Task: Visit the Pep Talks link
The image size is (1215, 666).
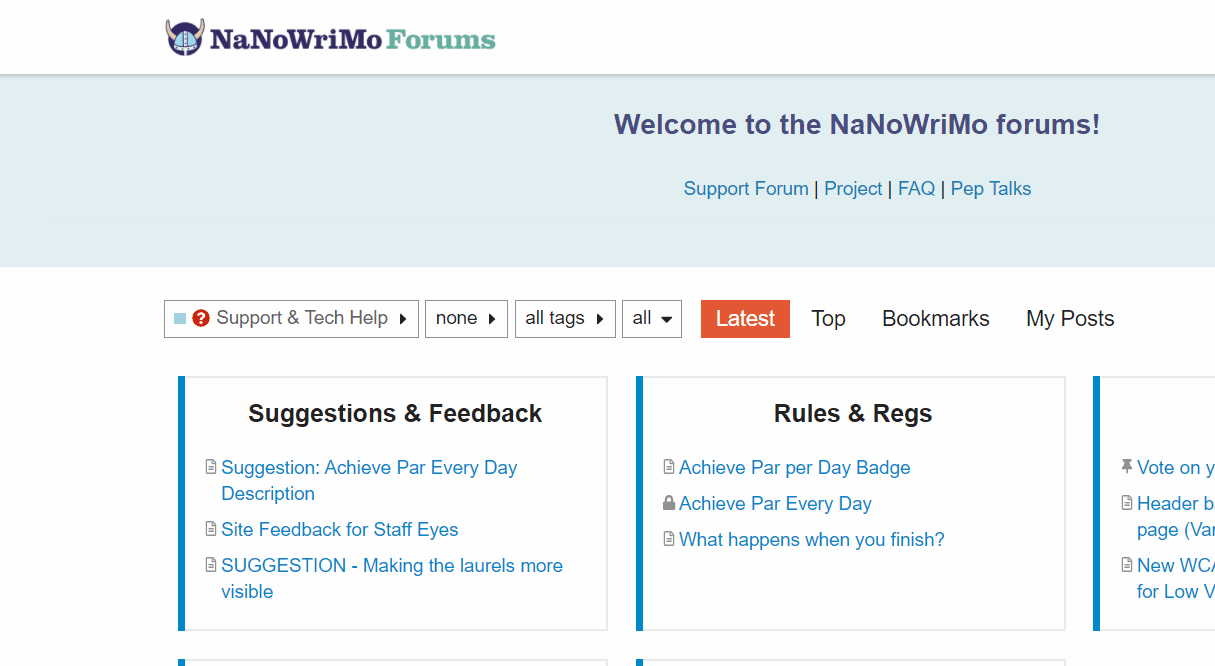Action: (x=991, y=189)
